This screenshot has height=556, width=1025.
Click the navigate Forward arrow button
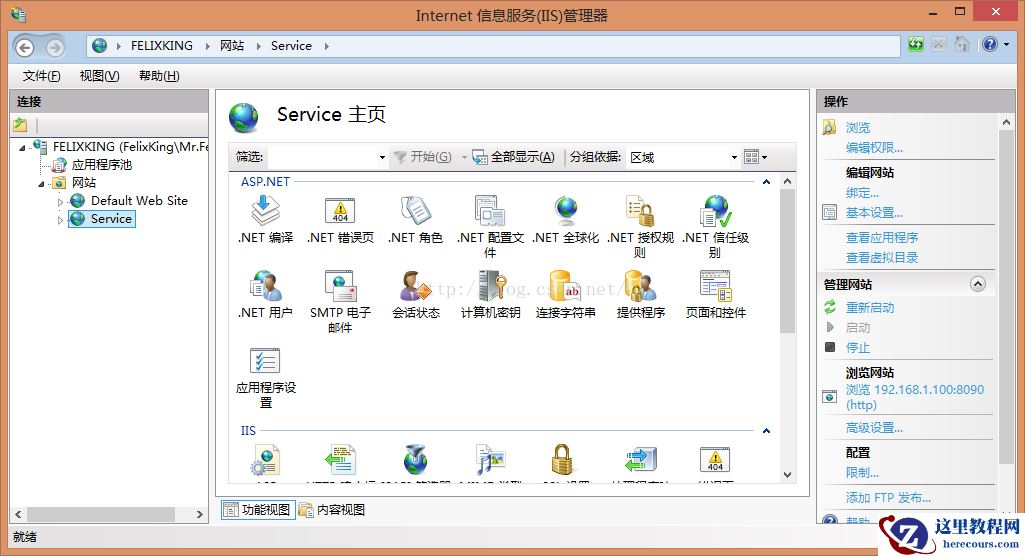55,47
